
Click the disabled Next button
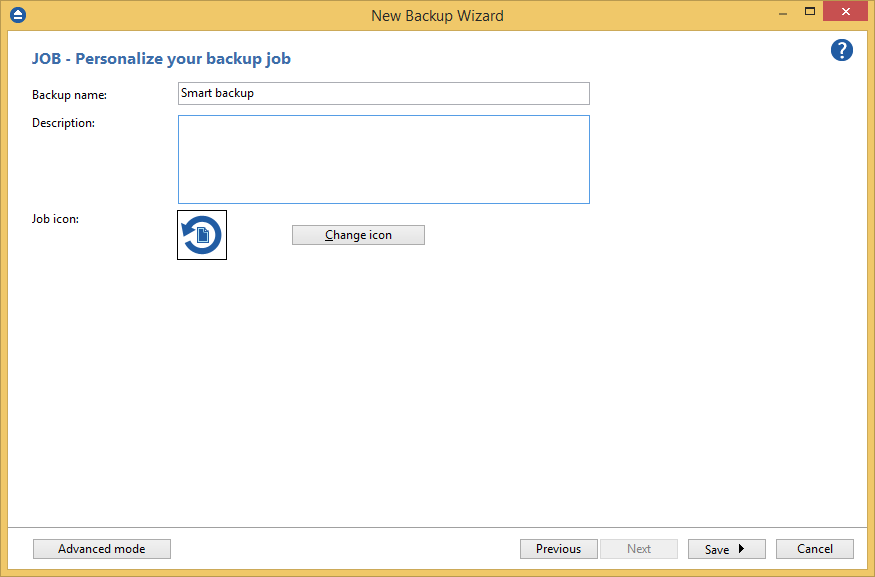[639, 548]
